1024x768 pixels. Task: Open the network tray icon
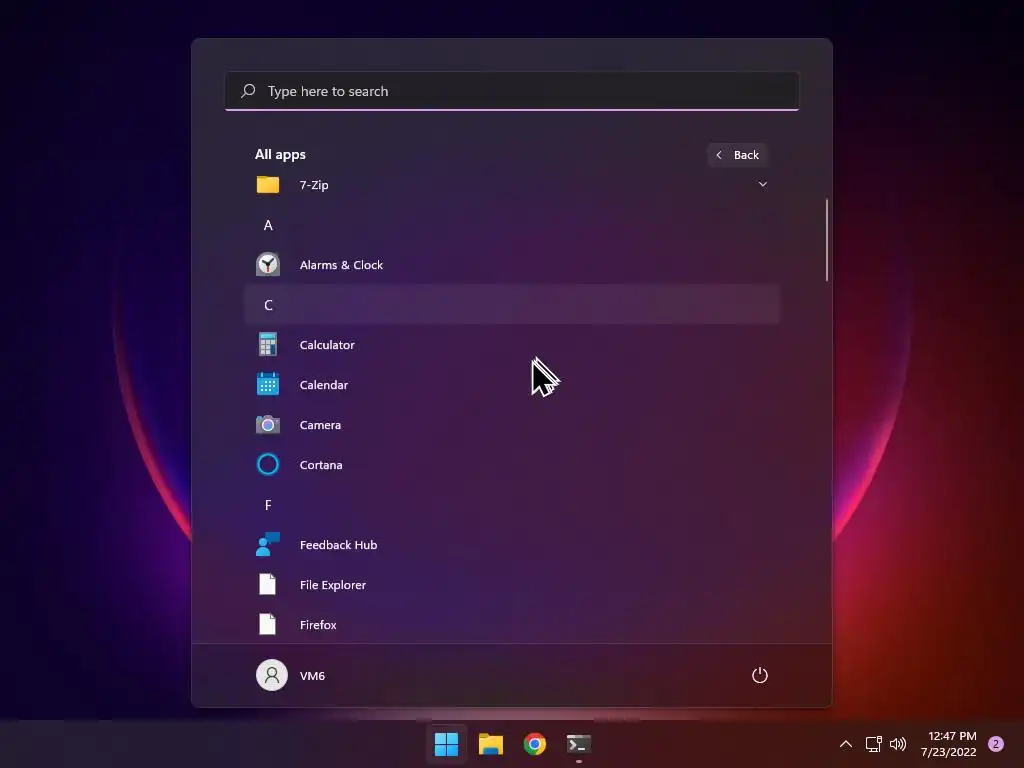tap(873, 744)
